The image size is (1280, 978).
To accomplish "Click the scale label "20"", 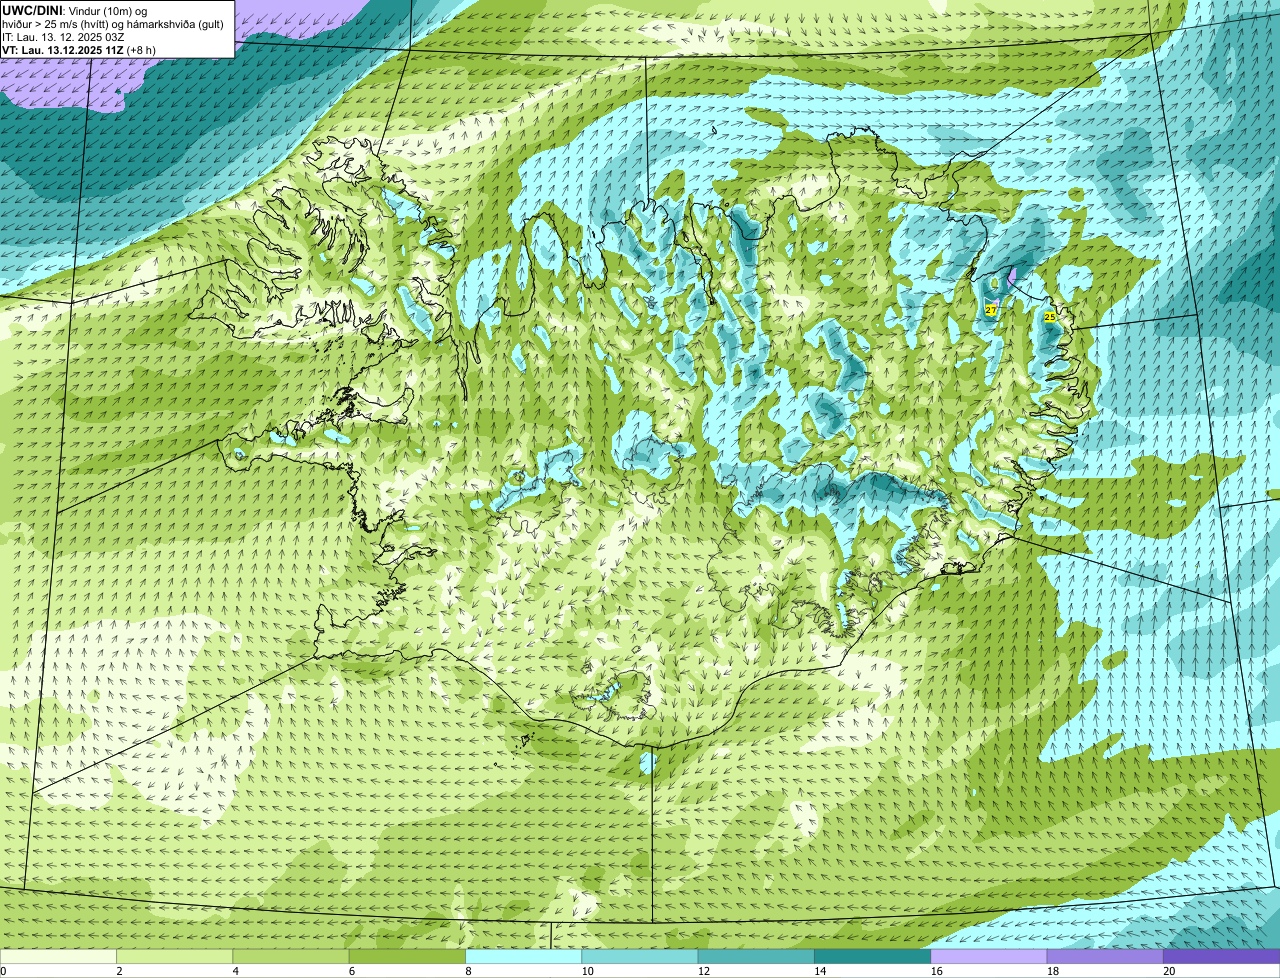I will pos(1169,971).
